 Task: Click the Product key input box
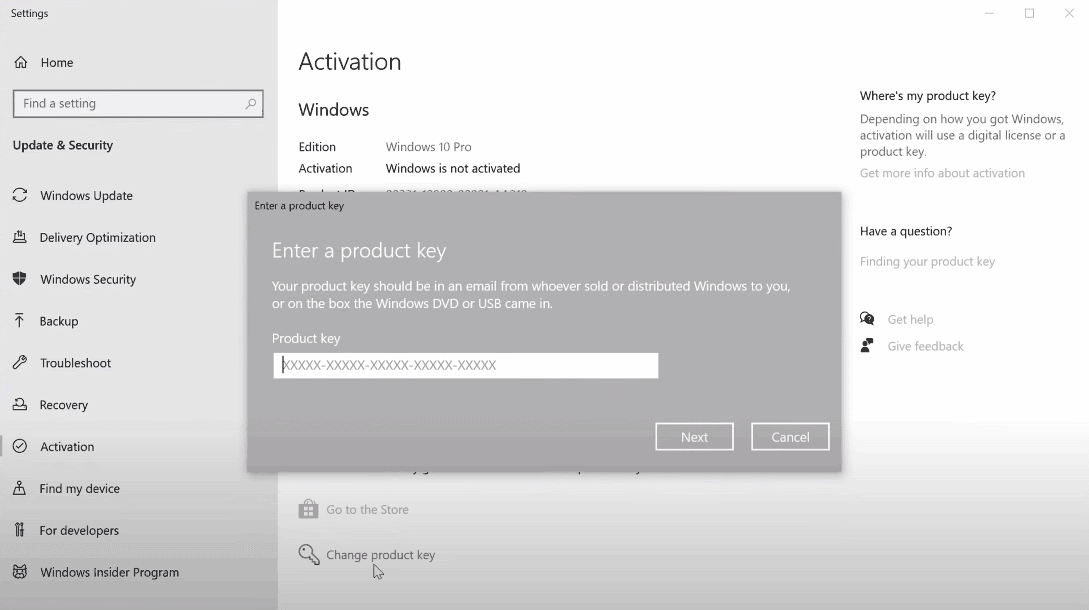tap(465, 365)
